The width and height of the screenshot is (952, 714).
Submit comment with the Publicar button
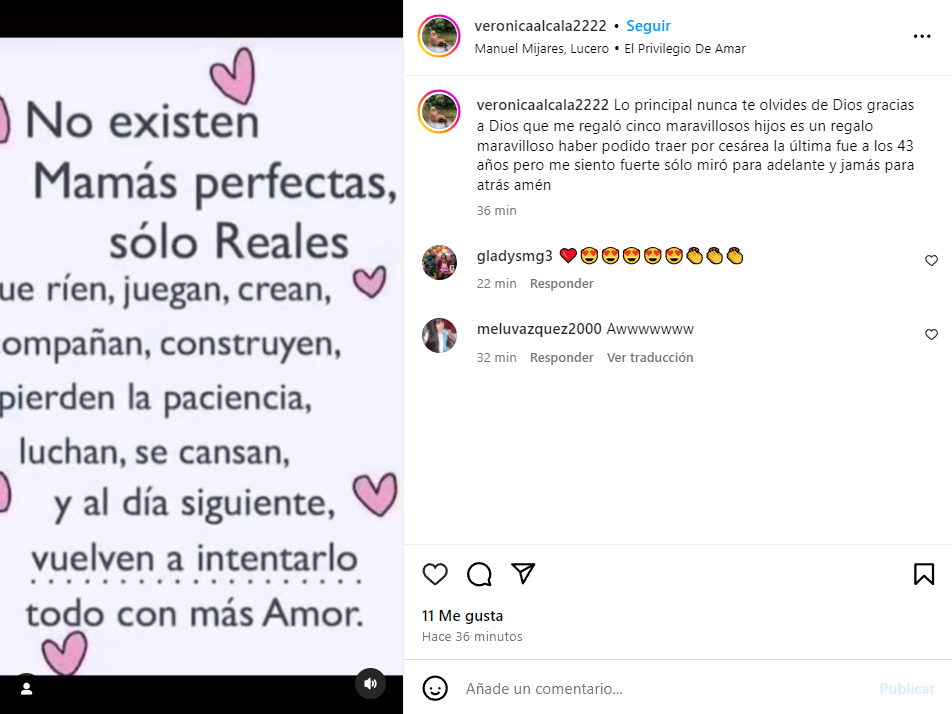[907, 689]
